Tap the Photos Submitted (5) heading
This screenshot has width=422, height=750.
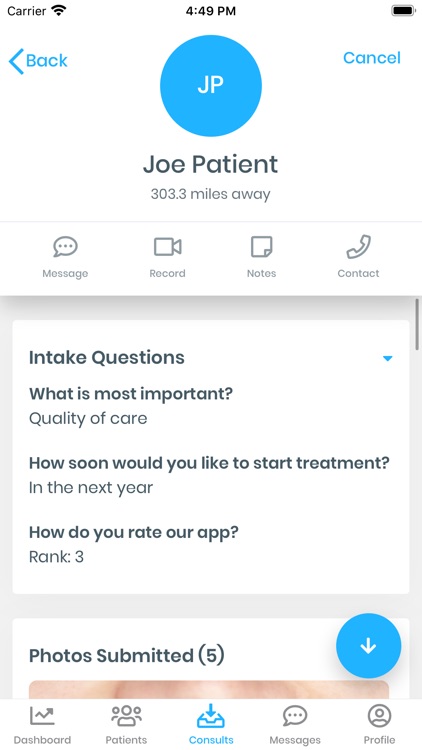127,655
